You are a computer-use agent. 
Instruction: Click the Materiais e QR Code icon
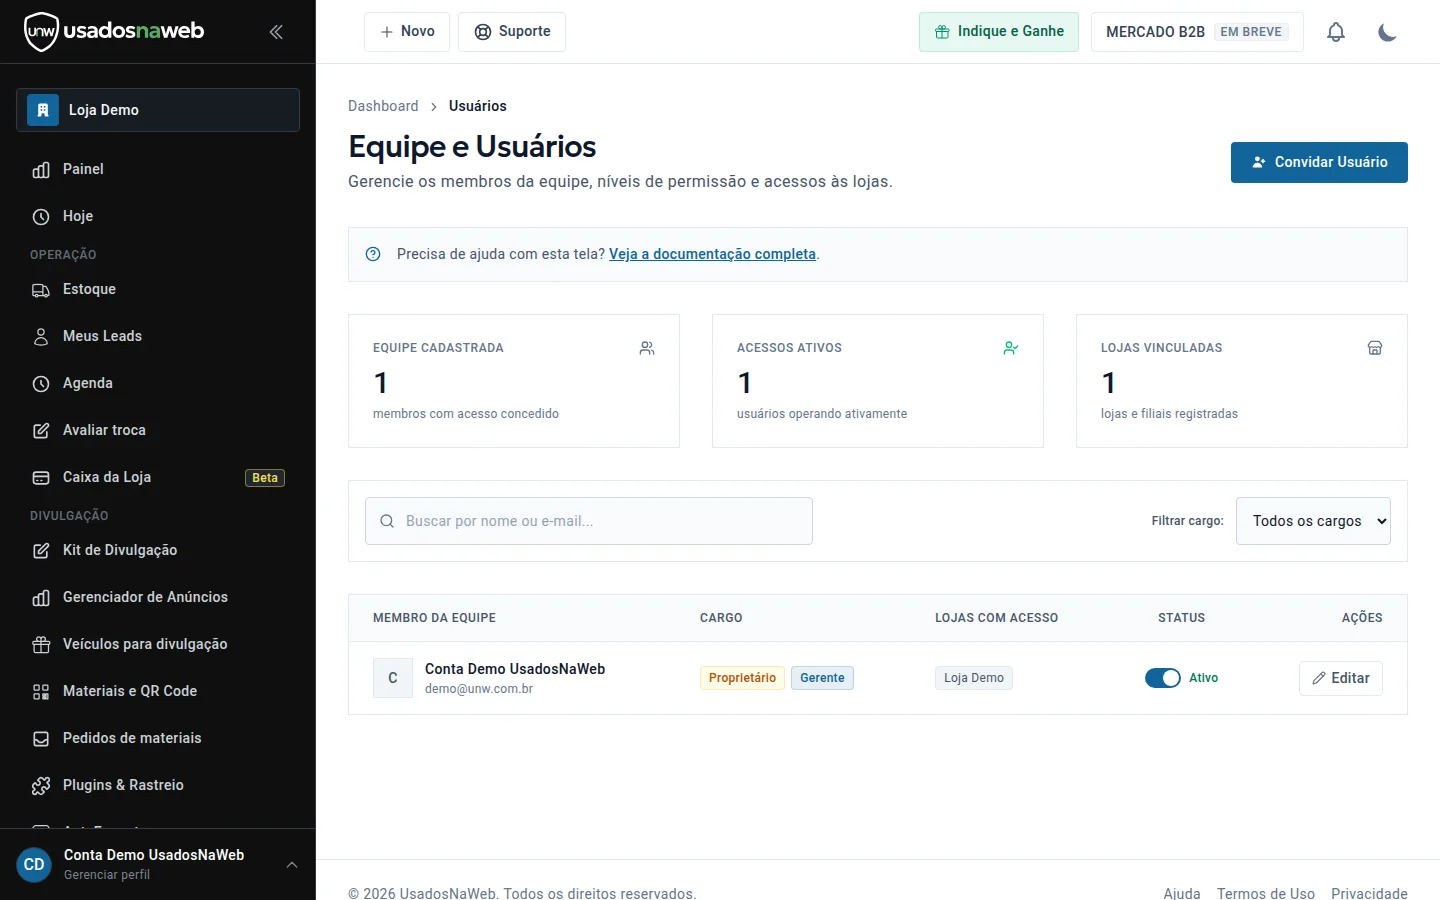(41, 692)
